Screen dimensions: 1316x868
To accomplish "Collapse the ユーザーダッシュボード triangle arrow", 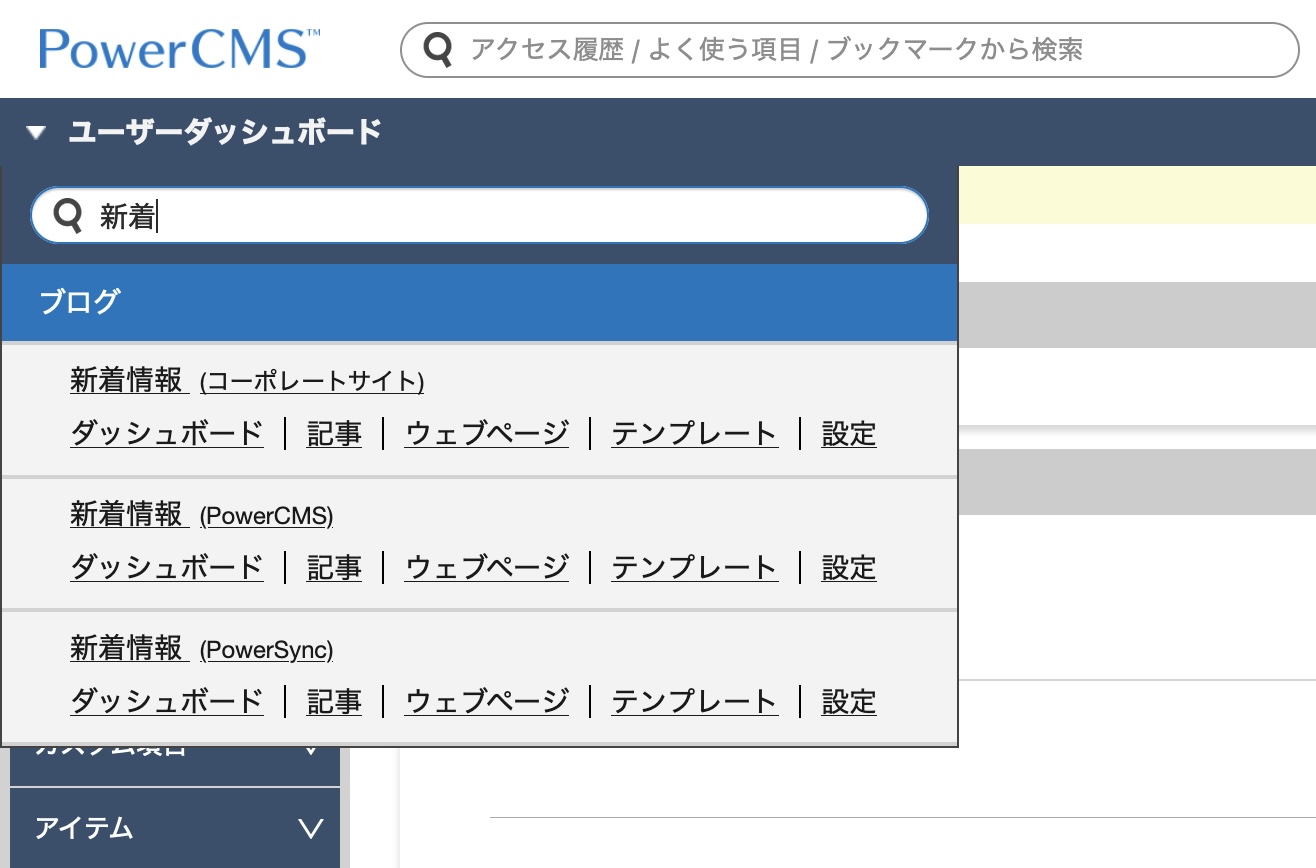I will pos(37,132).
